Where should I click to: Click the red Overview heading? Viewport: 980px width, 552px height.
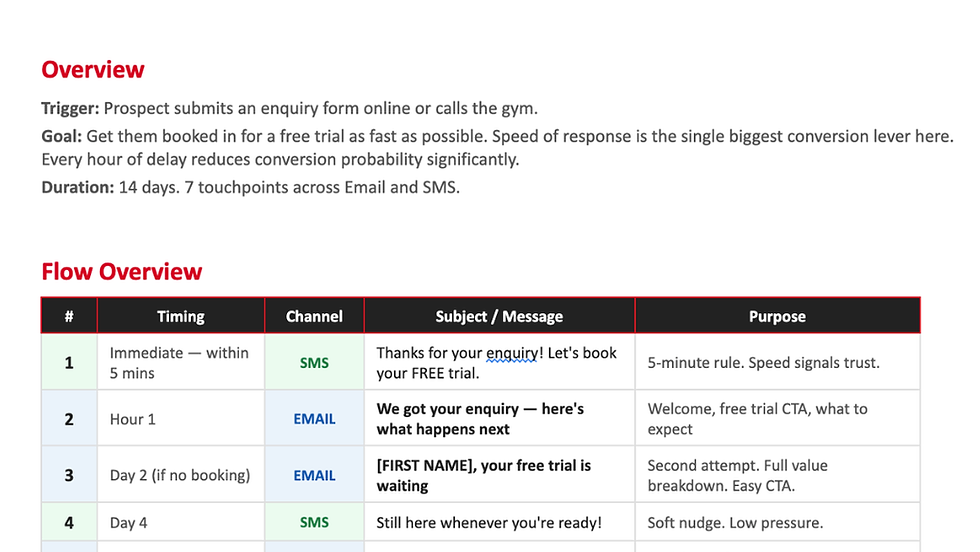[92, 69]
